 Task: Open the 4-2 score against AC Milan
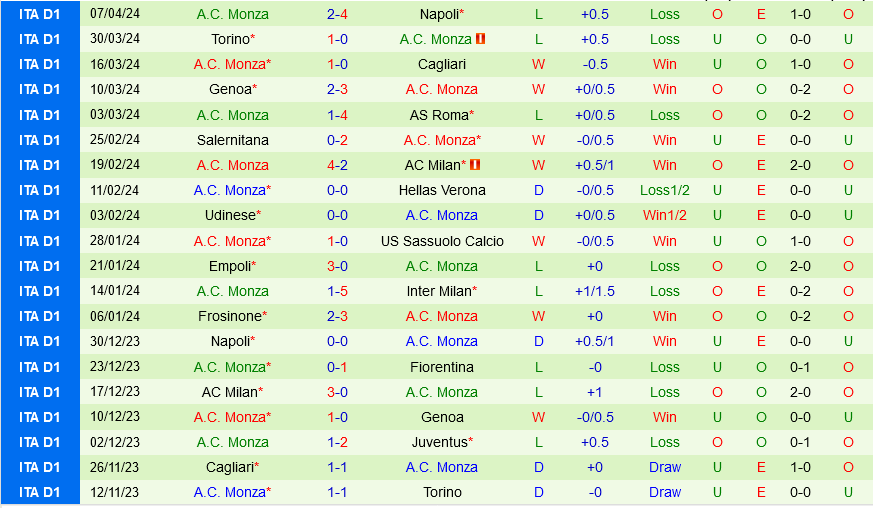337,165
